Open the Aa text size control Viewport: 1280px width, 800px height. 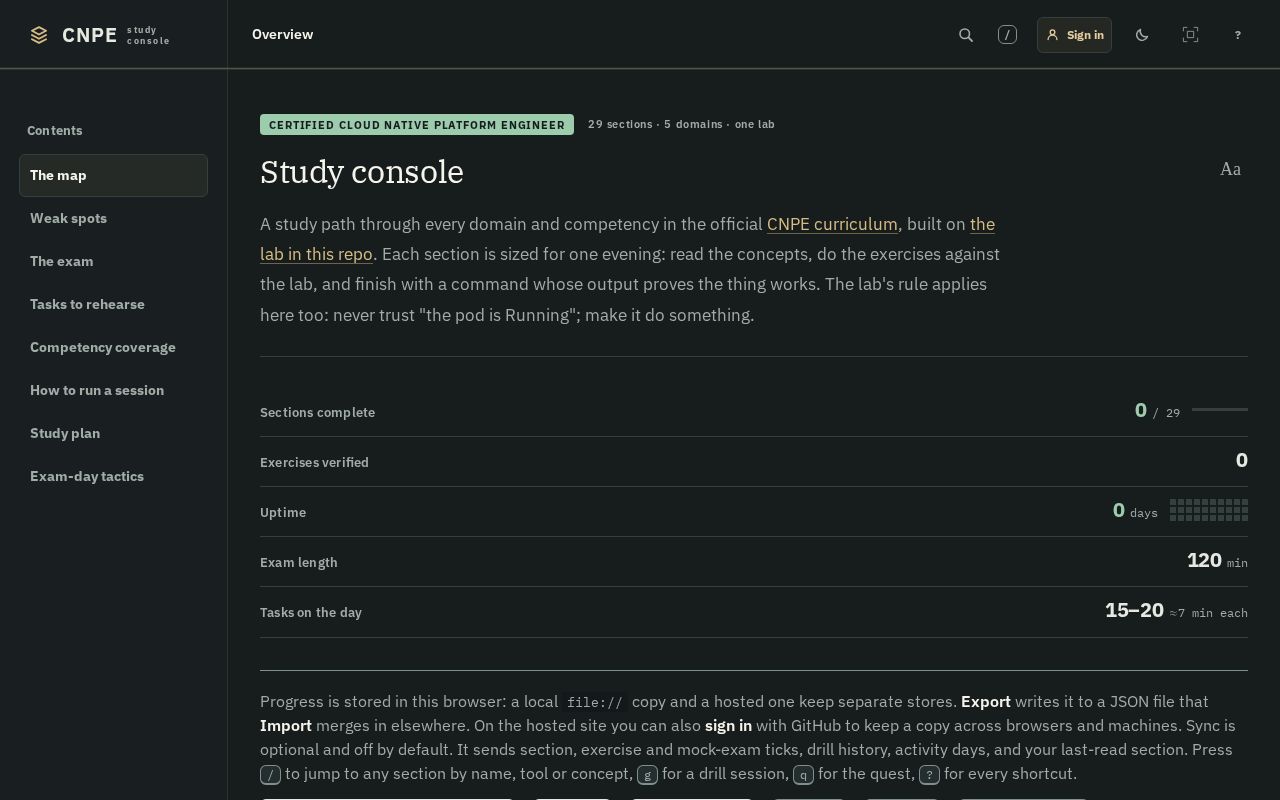(x=1230, y=169)
